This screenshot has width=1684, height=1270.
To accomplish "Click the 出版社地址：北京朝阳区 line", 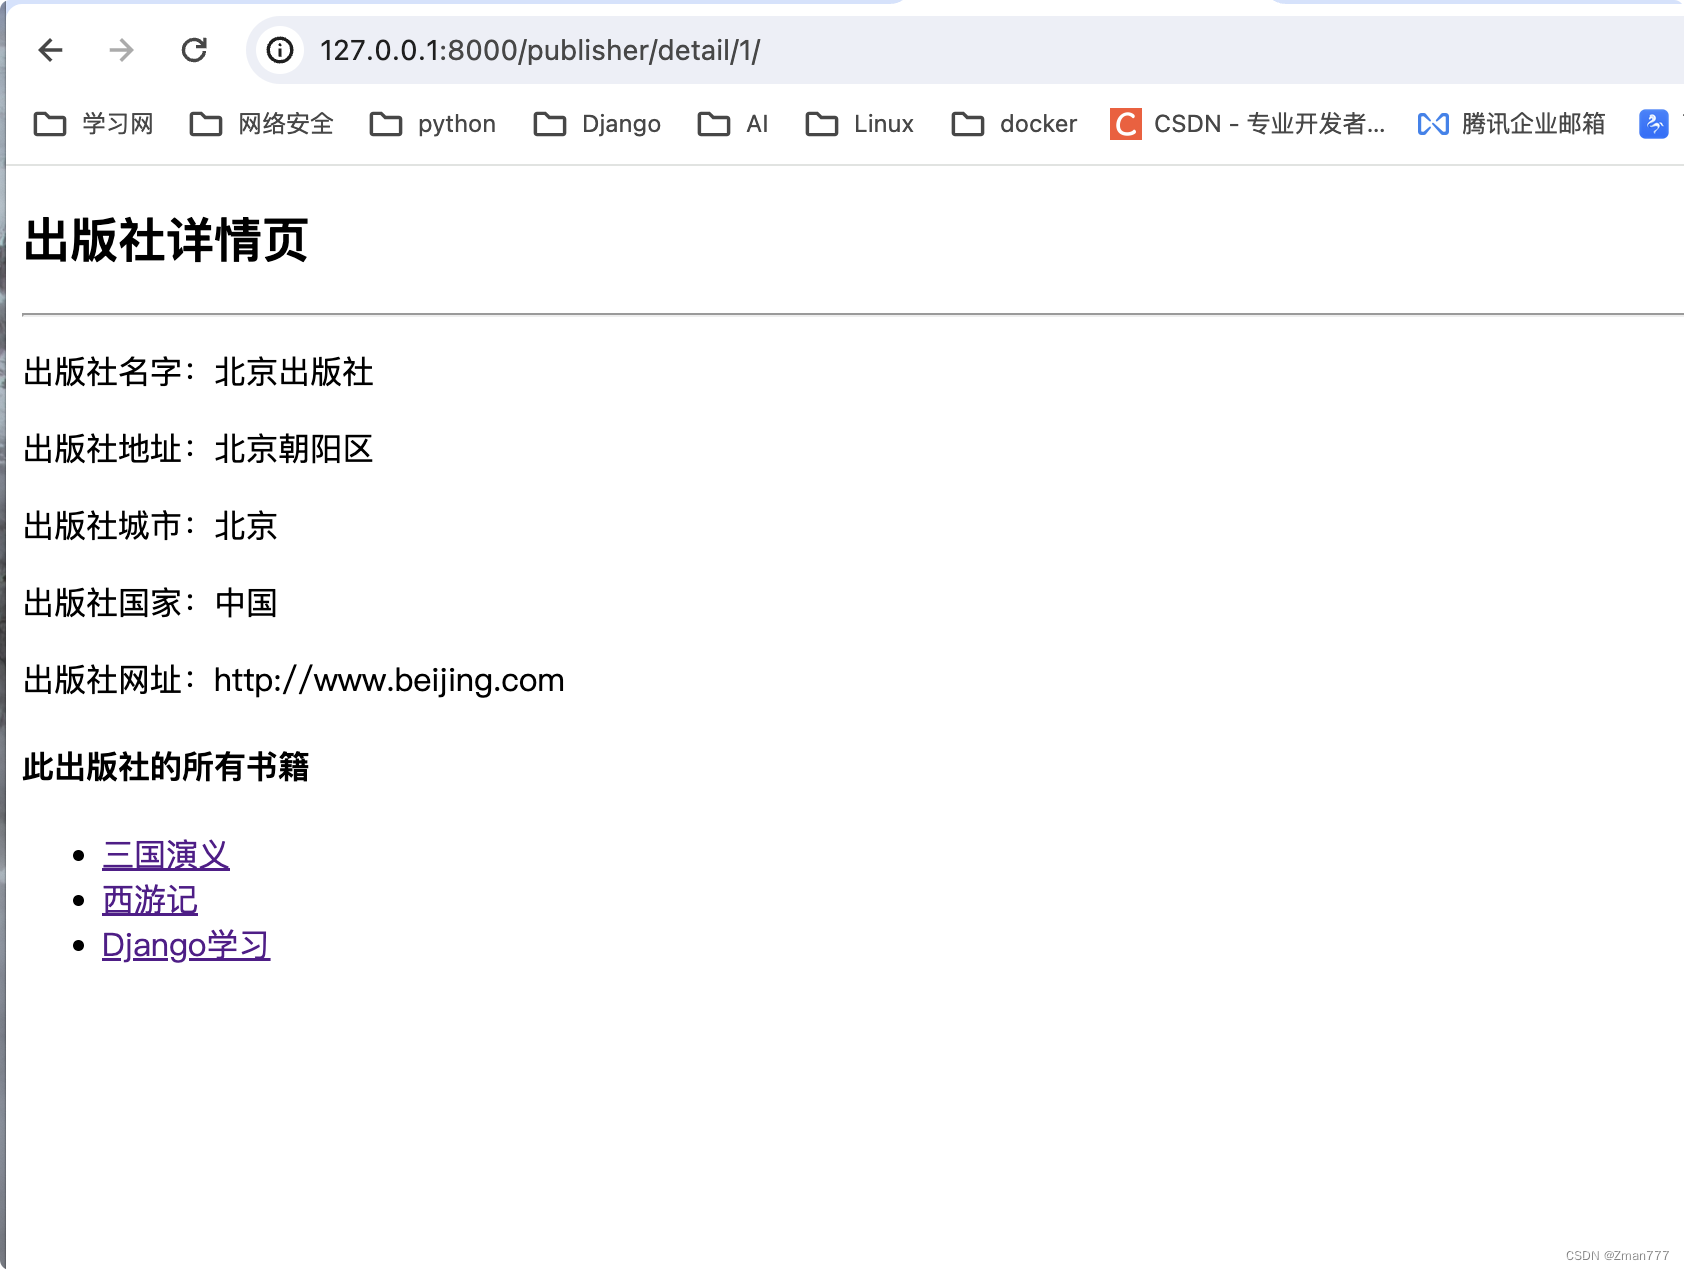I will (x=198, y=449).
